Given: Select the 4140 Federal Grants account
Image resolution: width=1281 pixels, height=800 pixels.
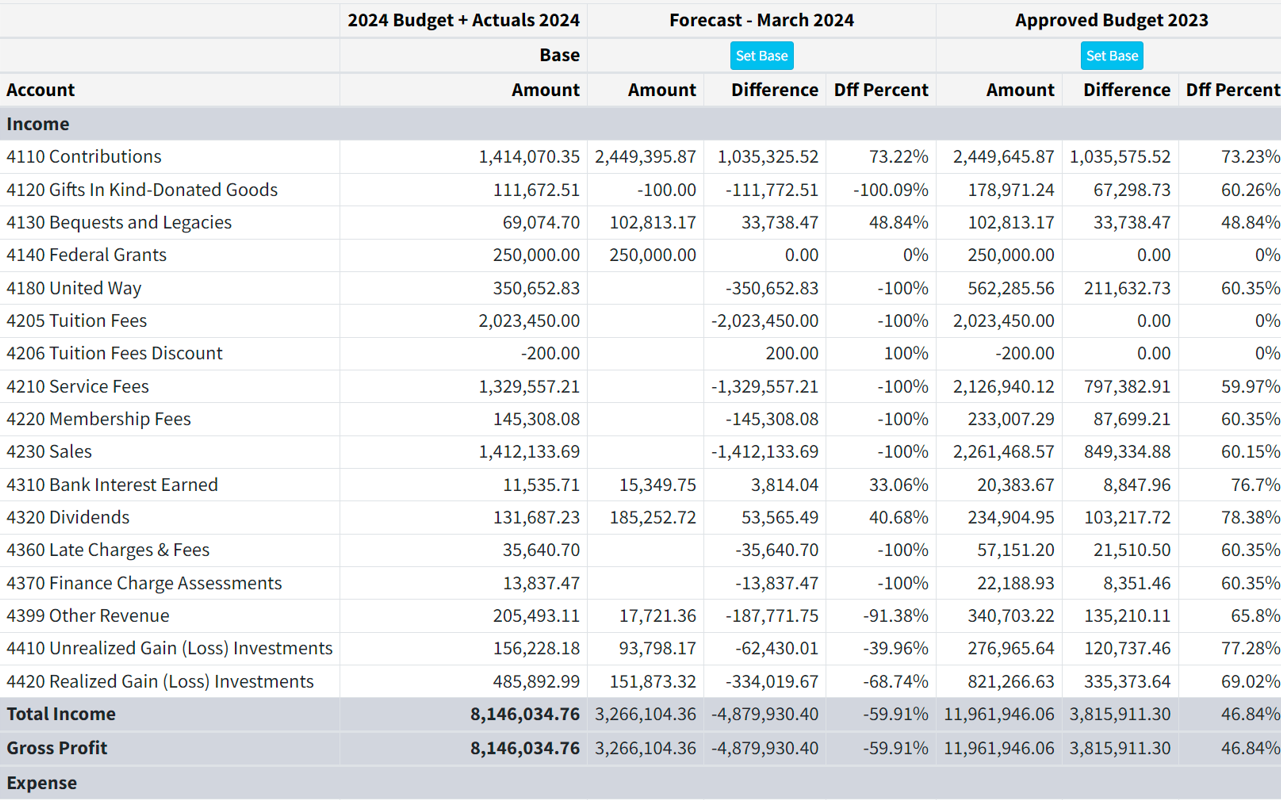Looking at the screenshot, I should point(86,255).
